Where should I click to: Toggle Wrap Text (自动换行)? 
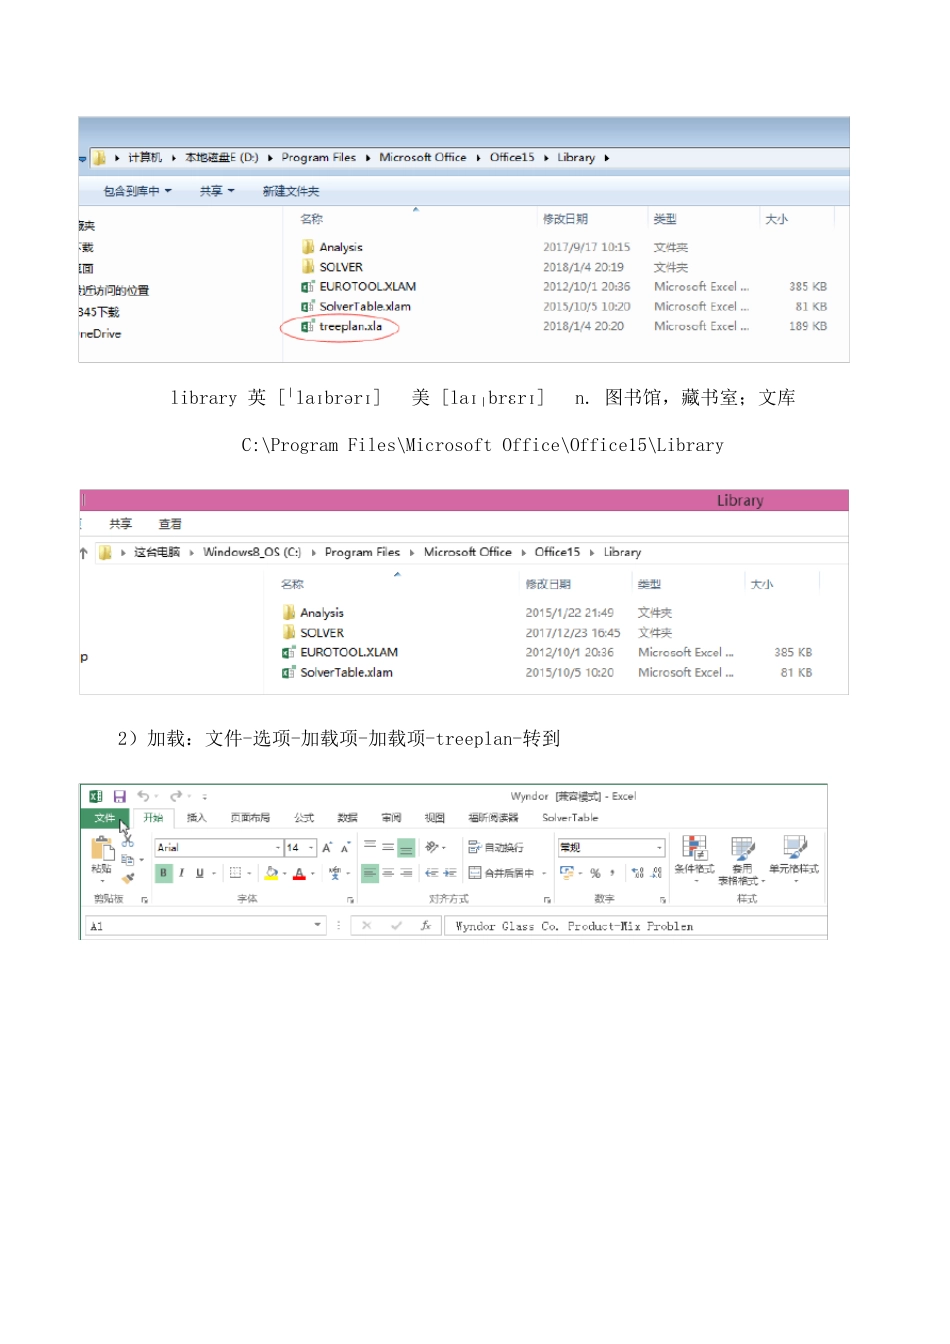(496, 847)
